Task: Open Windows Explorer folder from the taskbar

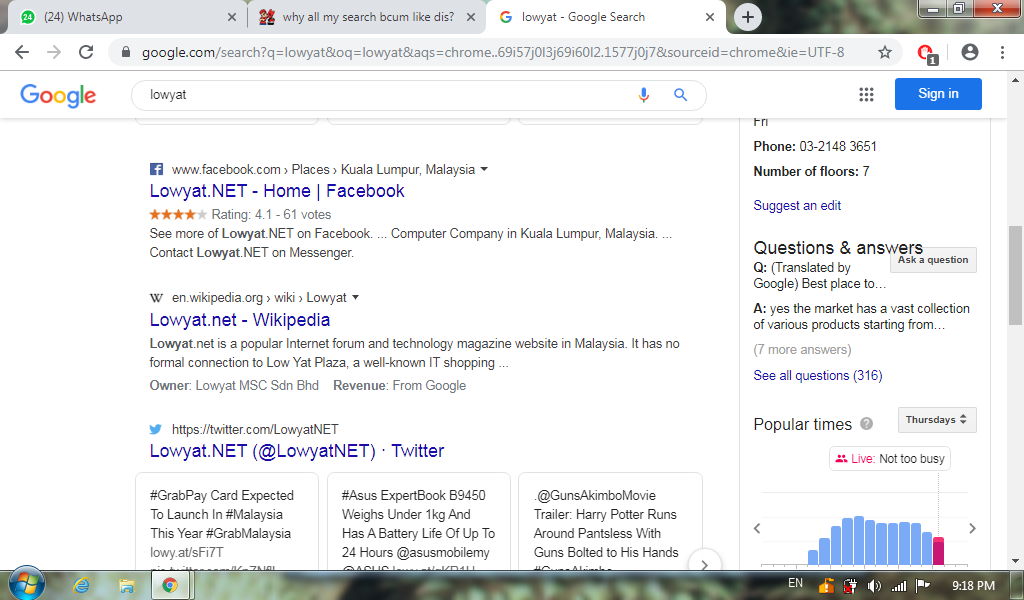Action: [126, 586]
